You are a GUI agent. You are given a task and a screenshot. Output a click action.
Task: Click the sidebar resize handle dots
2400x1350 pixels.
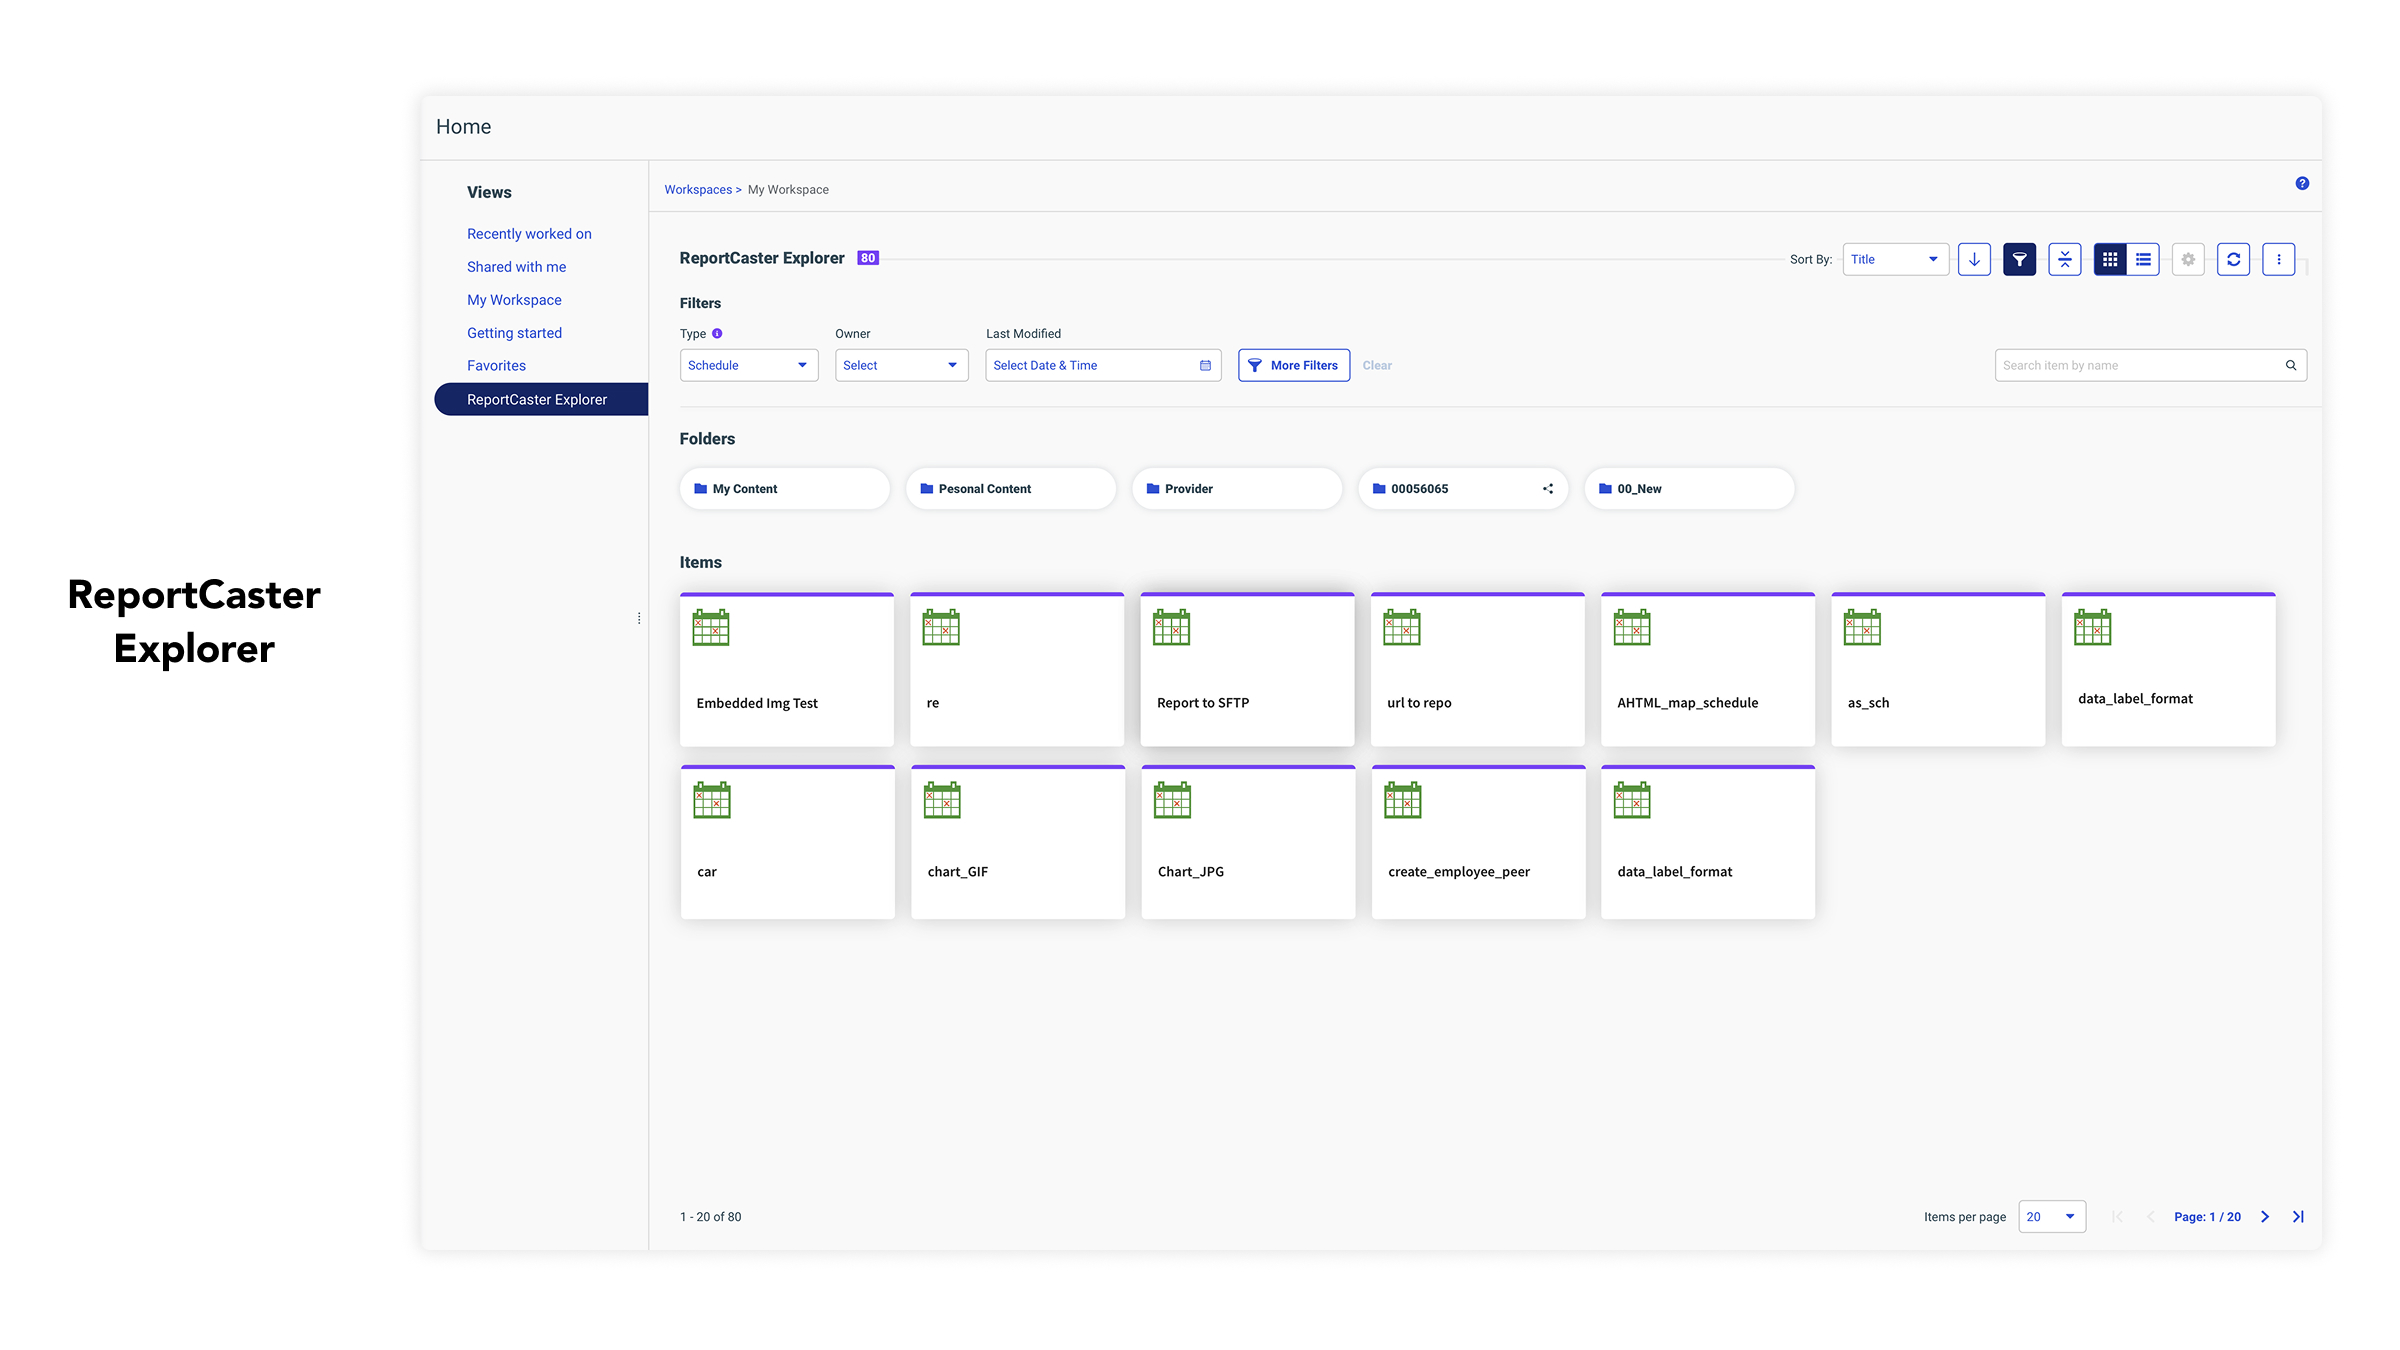639,618
